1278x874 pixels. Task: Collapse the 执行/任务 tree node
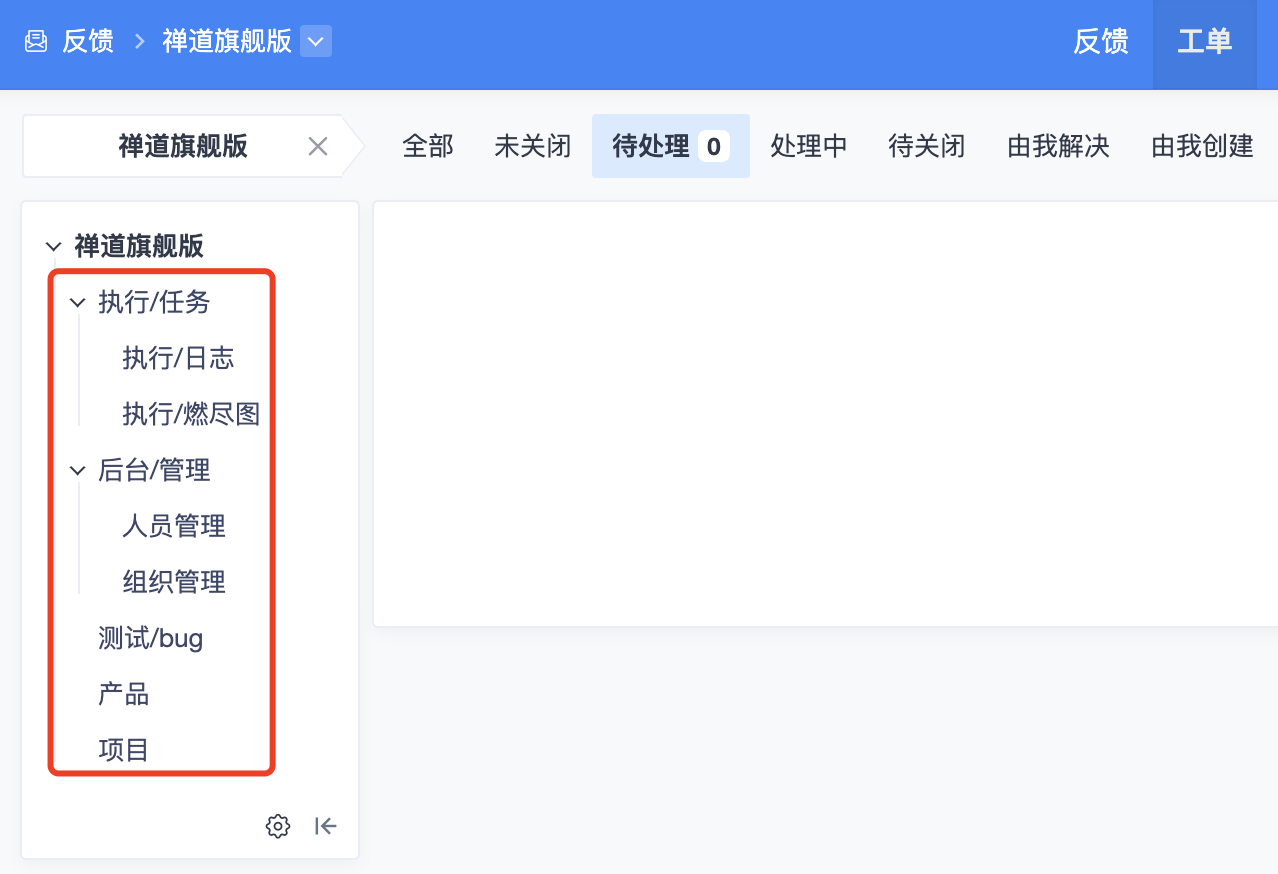[x=78, y=302]
